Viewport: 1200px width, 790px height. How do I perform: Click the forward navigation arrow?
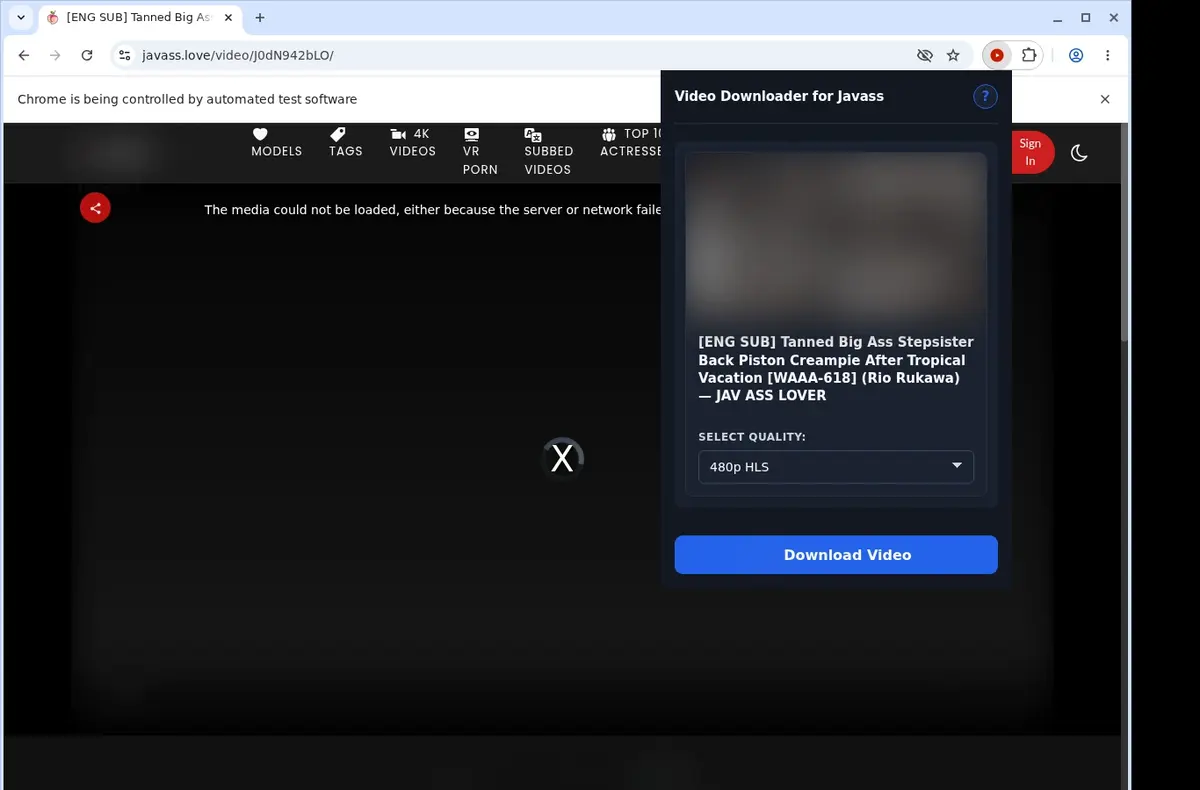[55, 56]
